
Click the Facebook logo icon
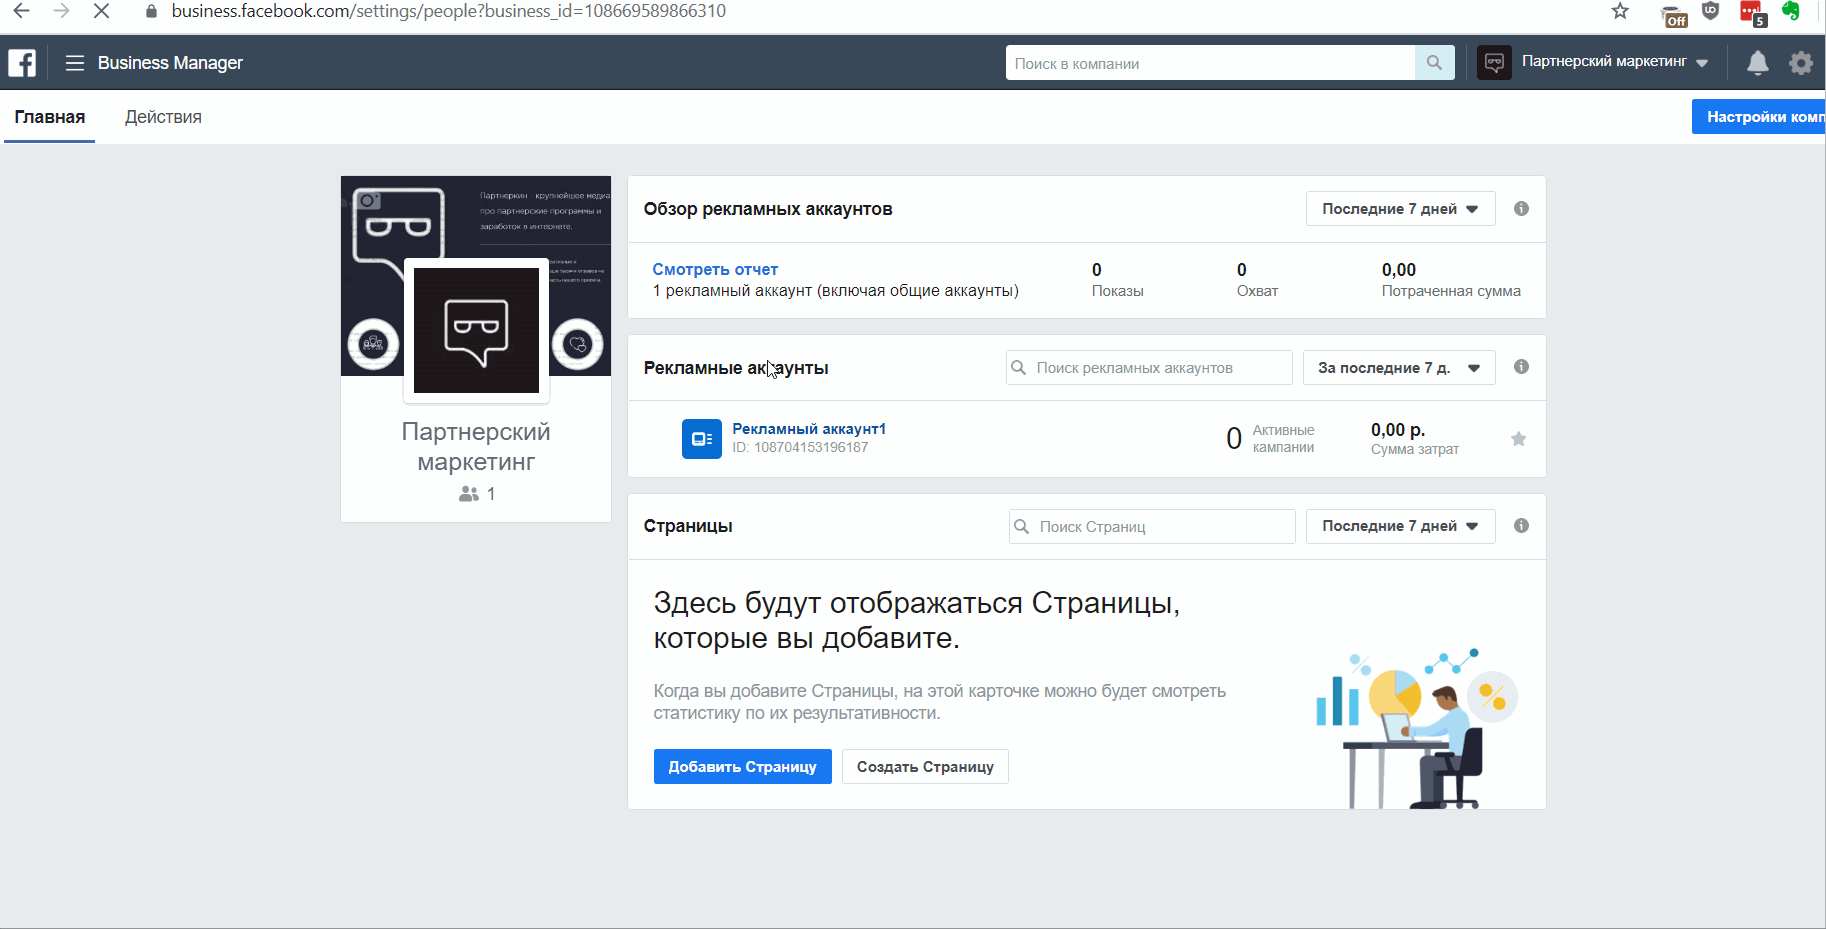(x=21, y=62)
